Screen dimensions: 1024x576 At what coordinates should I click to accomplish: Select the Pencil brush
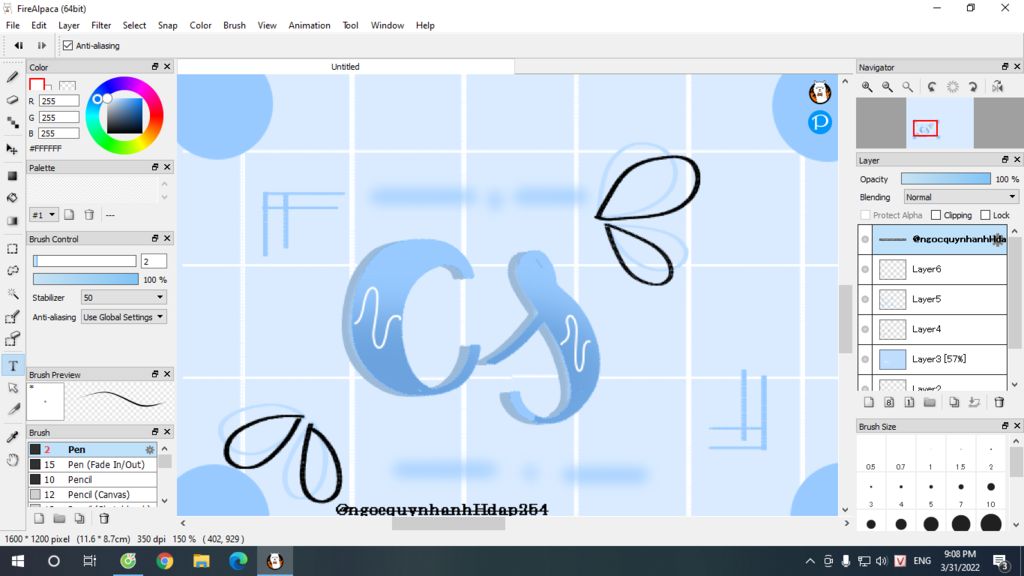point(93,479)
